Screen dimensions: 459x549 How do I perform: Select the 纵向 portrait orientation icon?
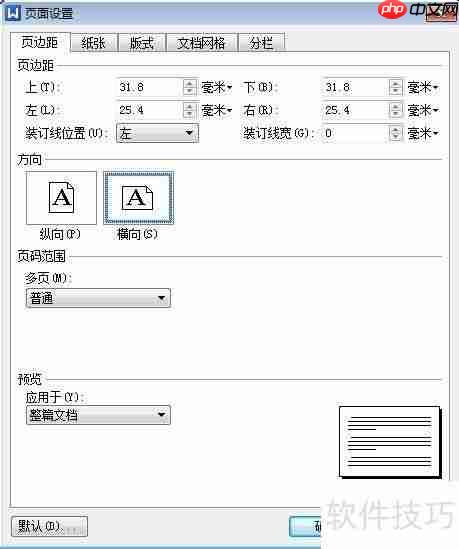click(61, 198)
